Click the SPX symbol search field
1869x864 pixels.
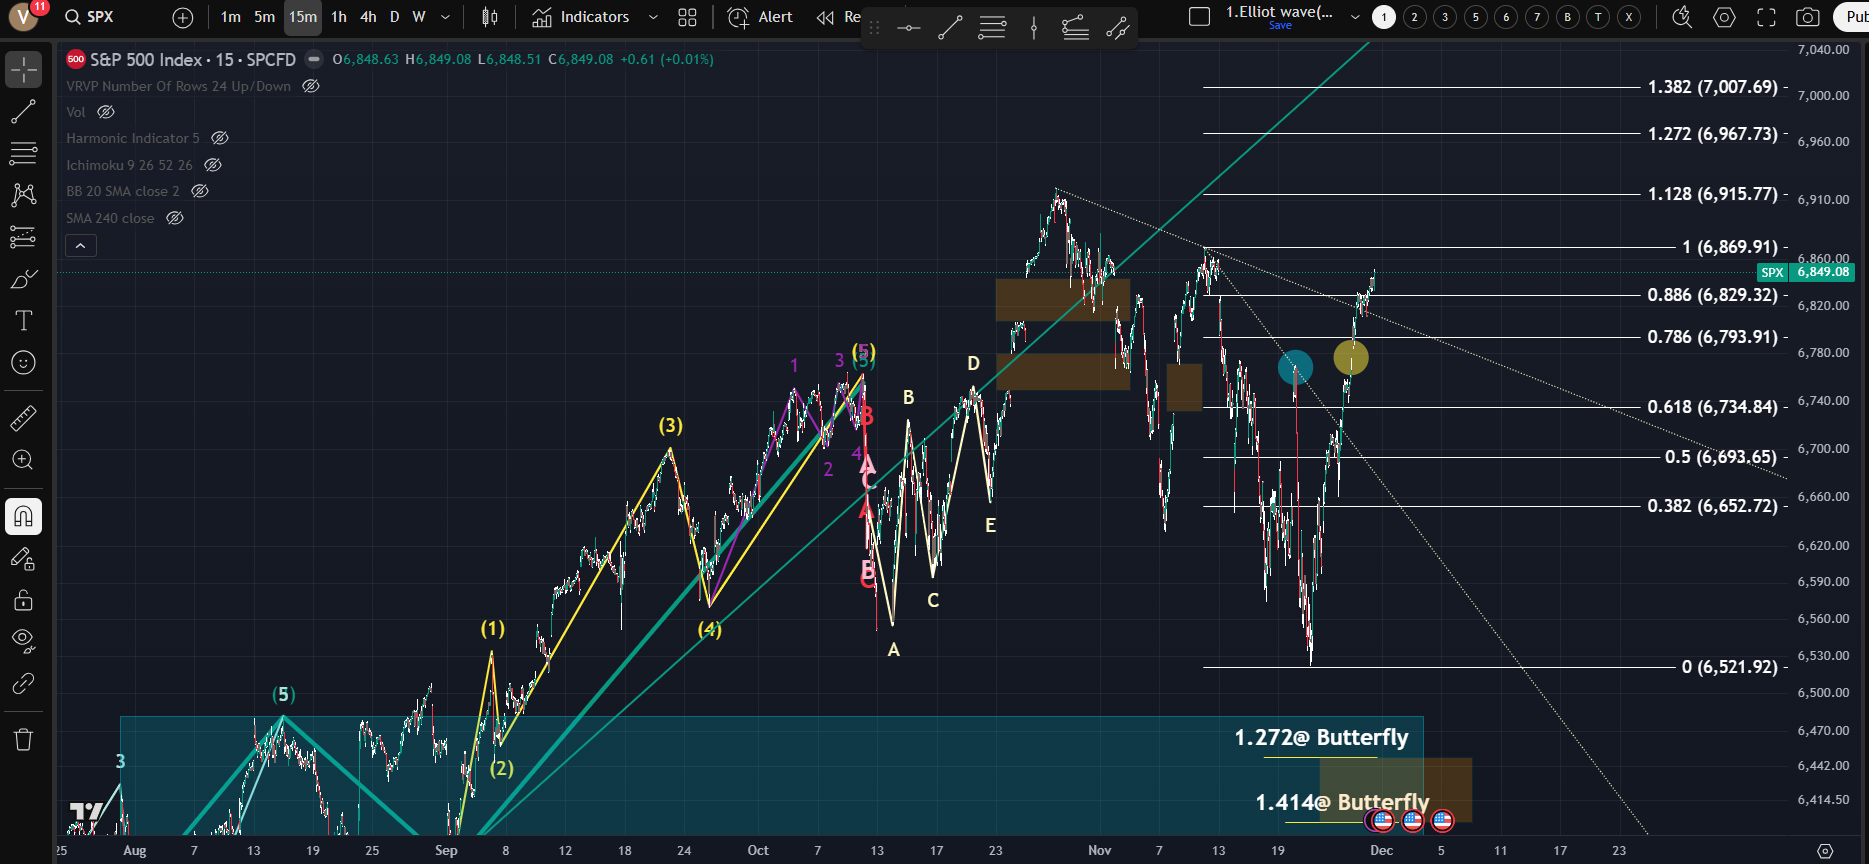click(100, 17)
